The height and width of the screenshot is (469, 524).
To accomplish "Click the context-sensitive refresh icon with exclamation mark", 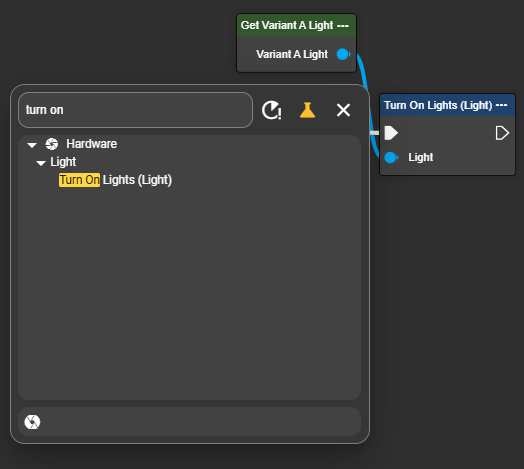I will (271, 110).
